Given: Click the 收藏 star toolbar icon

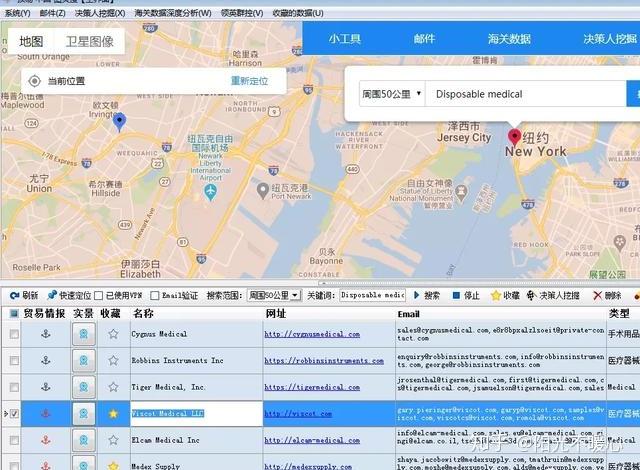Looking at the screenshot, I should point(496,295).
